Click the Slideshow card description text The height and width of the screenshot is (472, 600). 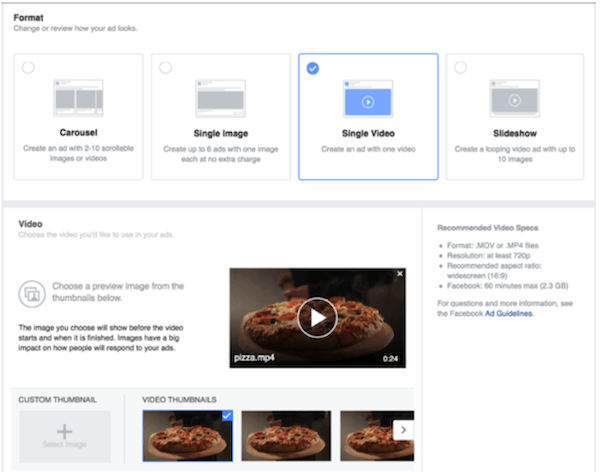tap(515, 153)
